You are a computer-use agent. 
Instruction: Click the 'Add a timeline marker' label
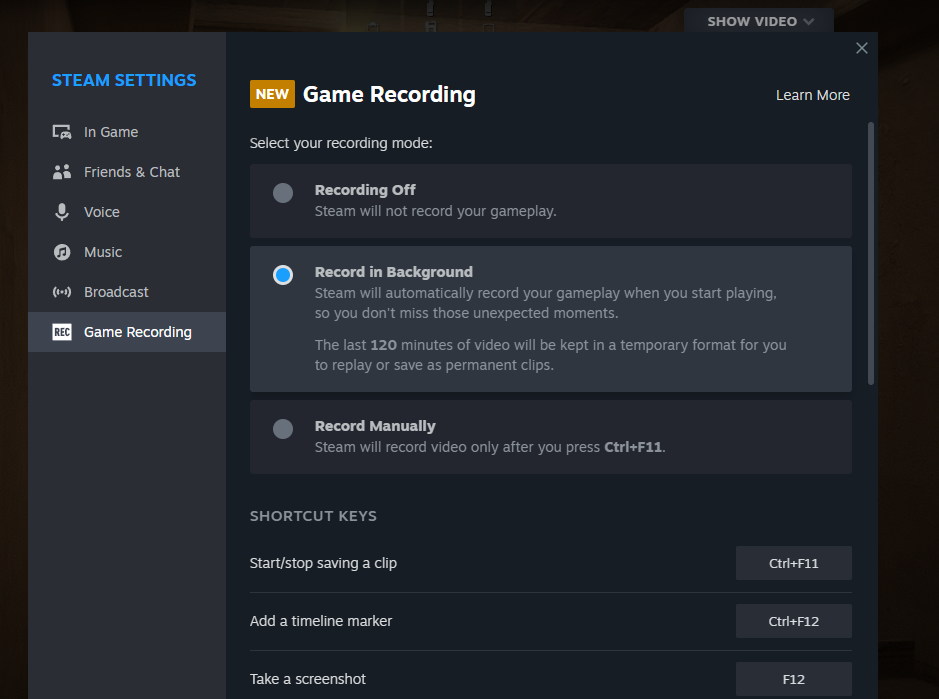321,621
